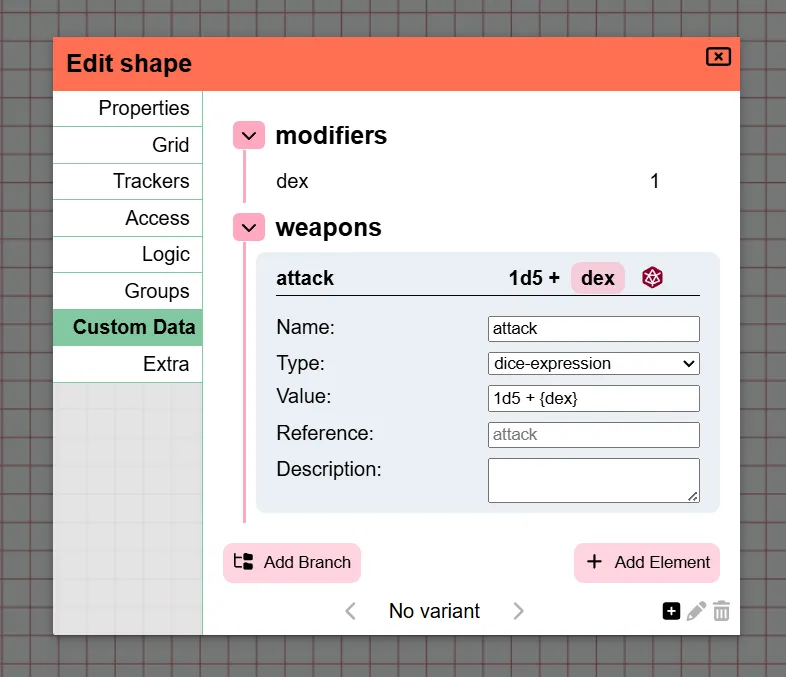This screenshot has width=786, height=677.
Task: Go to the Logic tab
Action: pos(128,255)
